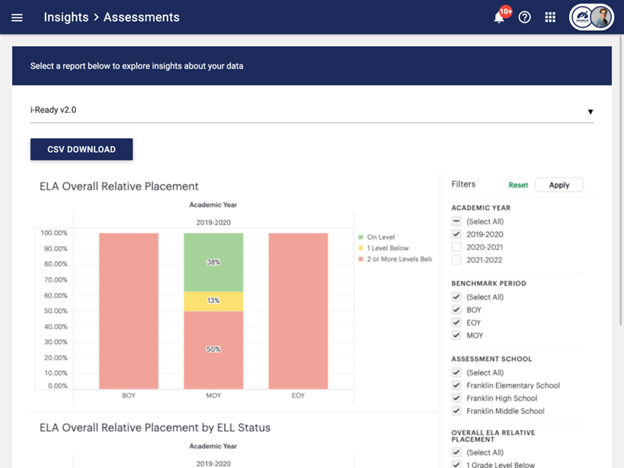Image resolution: width=624 pixels, height=468 pixels.
Task: Toggle Benchmark Period Select All checkbox
Action: pyautogui.click(x=456, y=297)
